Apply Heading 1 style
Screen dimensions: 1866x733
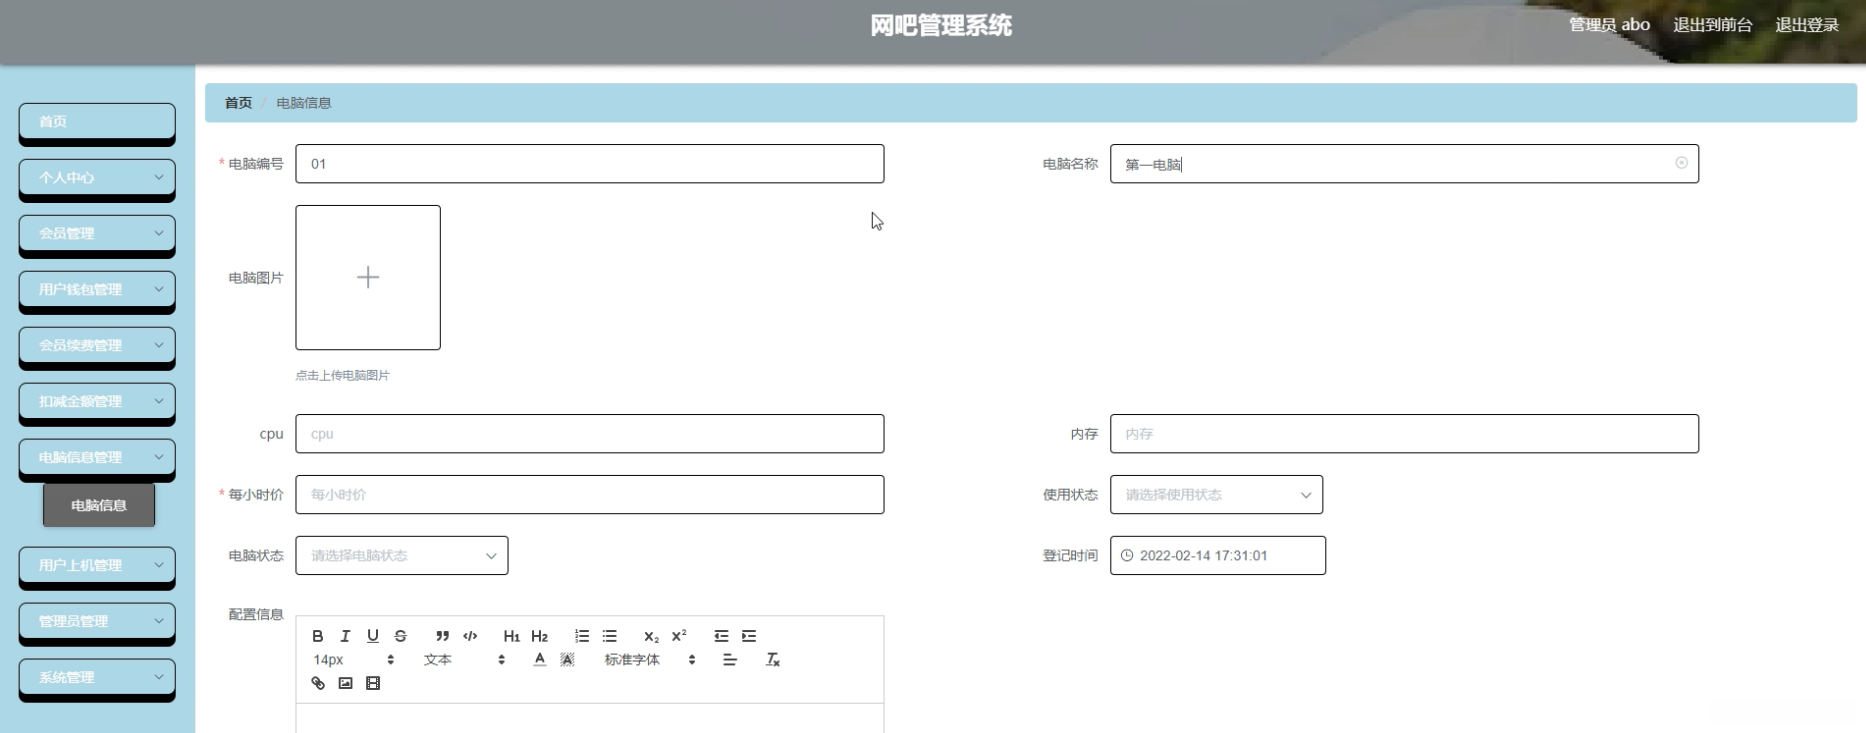click(512, 636)
